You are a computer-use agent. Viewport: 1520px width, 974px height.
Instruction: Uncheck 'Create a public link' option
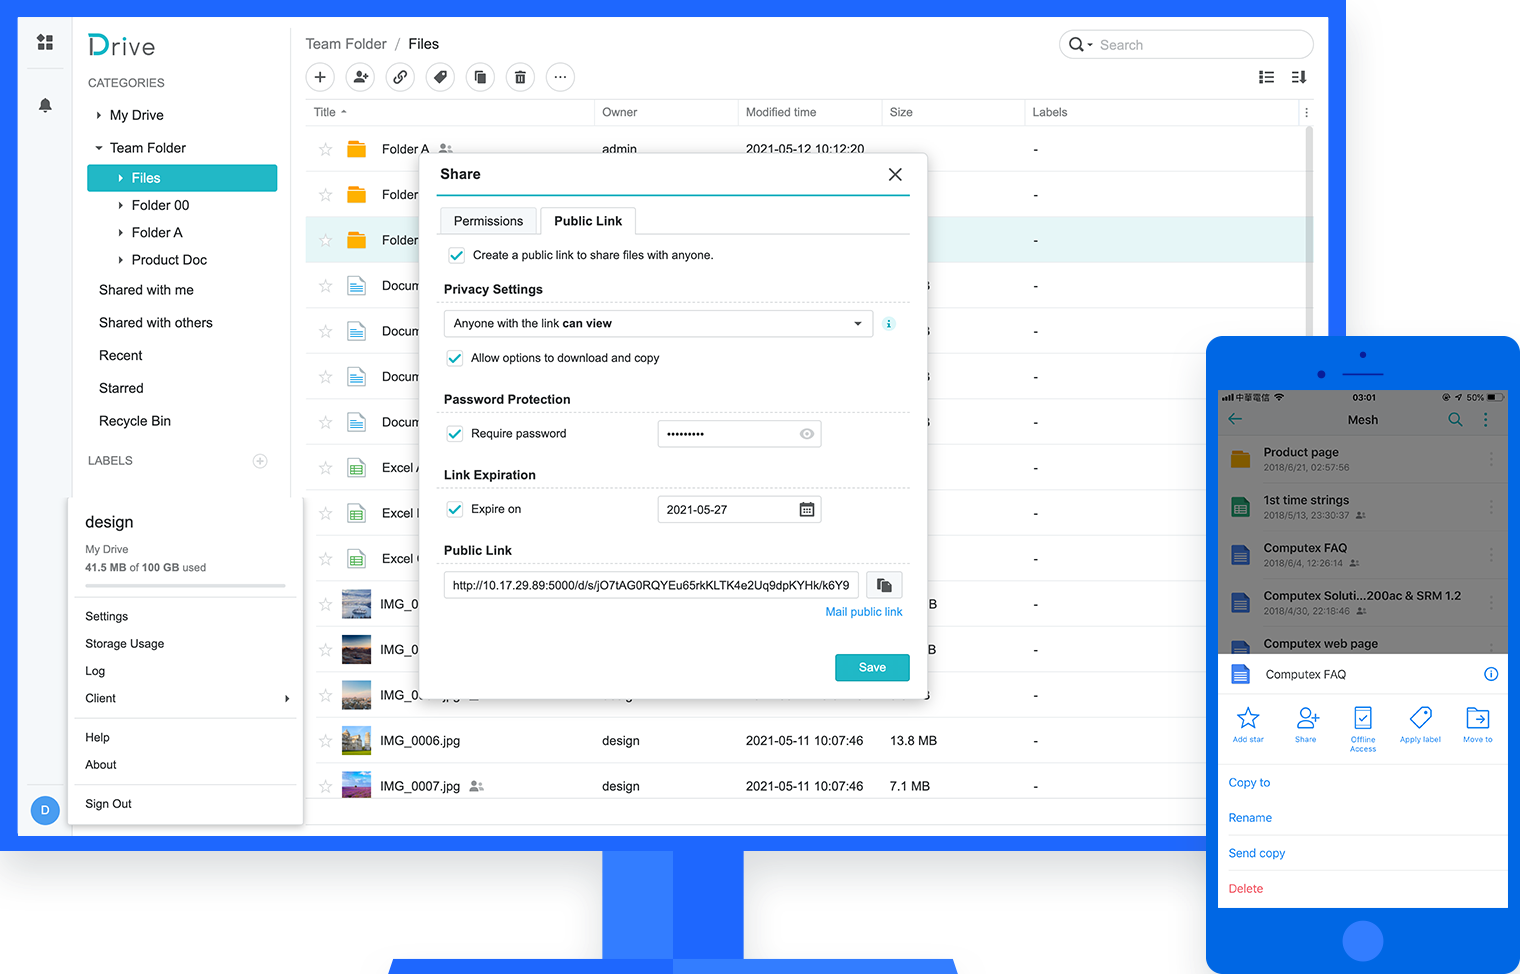[x=456, y=255]
